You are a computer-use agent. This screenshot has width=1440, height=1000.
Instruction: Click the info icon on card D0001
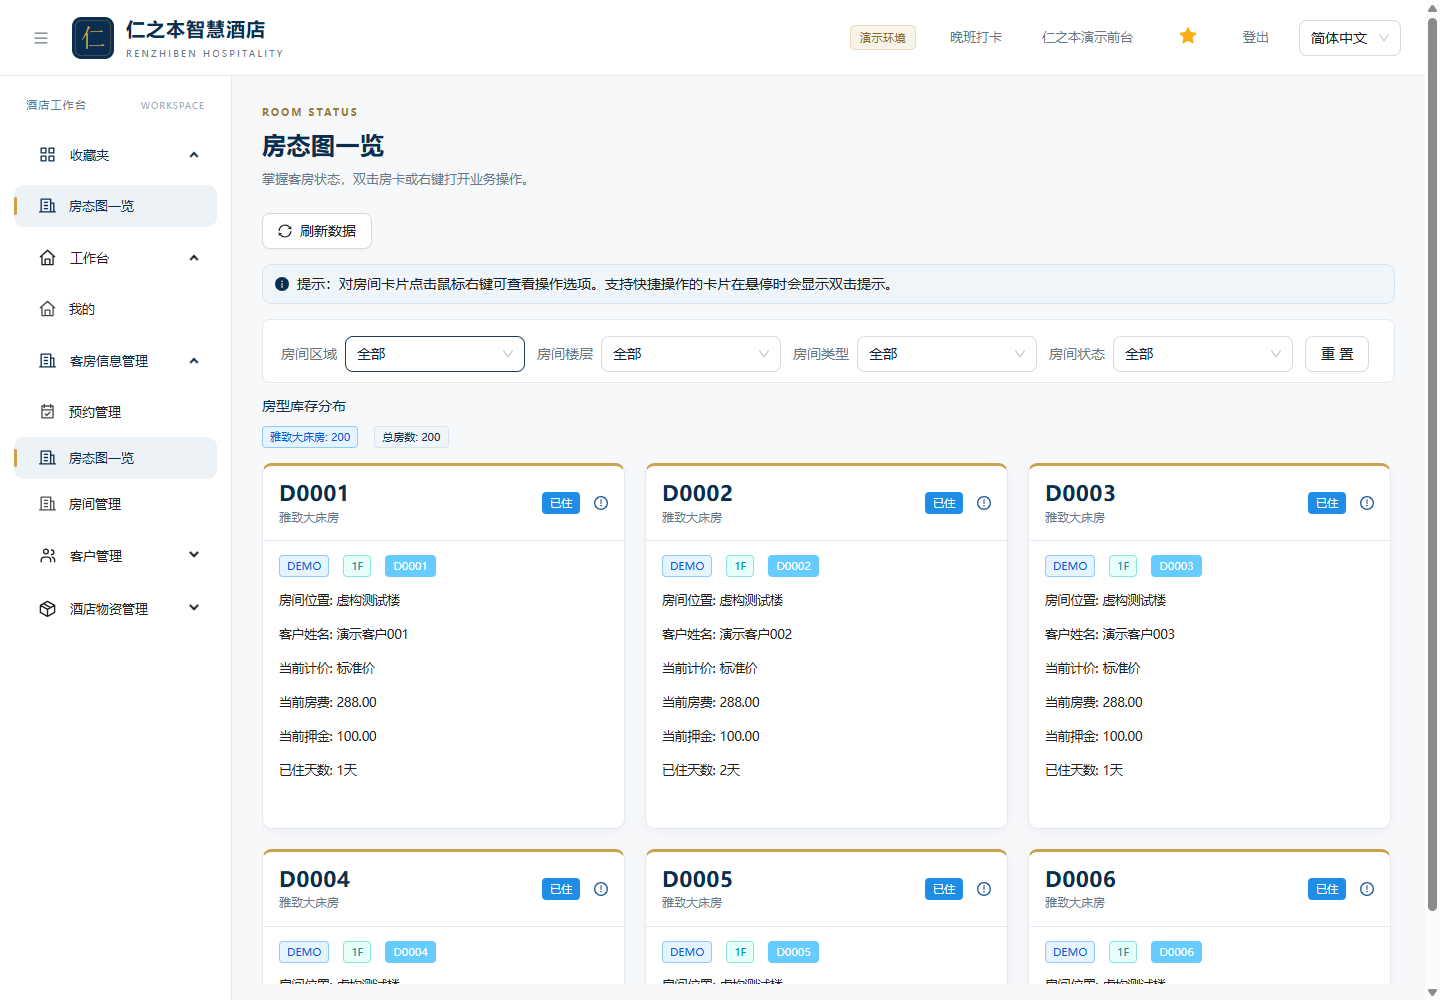[601, 503]
